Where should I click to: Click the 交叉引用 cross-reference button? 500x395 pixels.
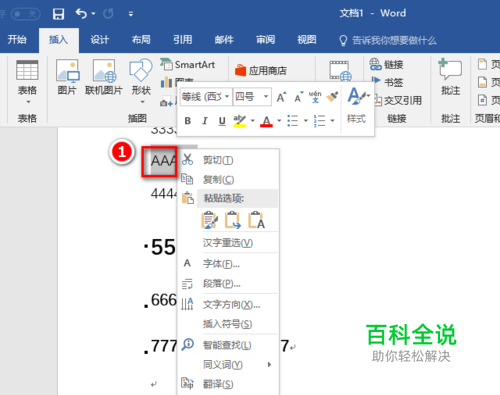[398, 100]
